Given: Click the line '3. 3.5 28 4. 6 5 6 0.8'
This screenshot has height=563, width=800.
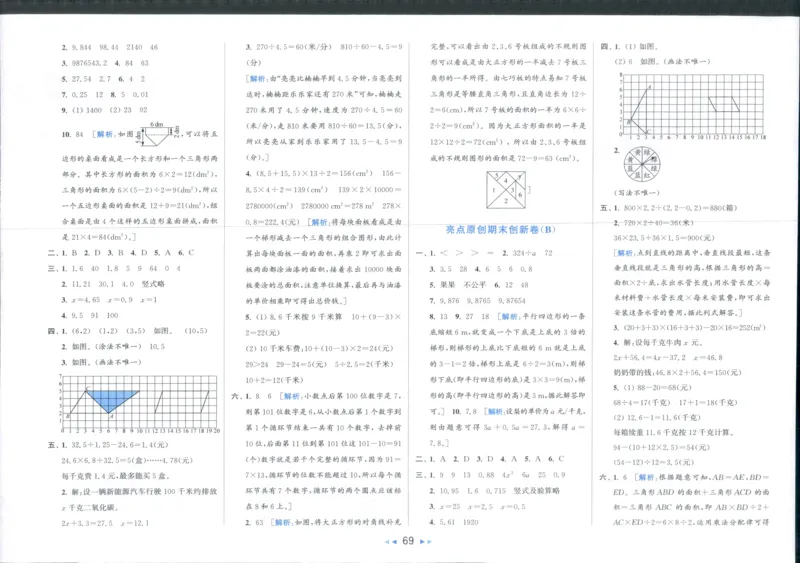Looking at the screenshot, I should (x=481, y=269).
